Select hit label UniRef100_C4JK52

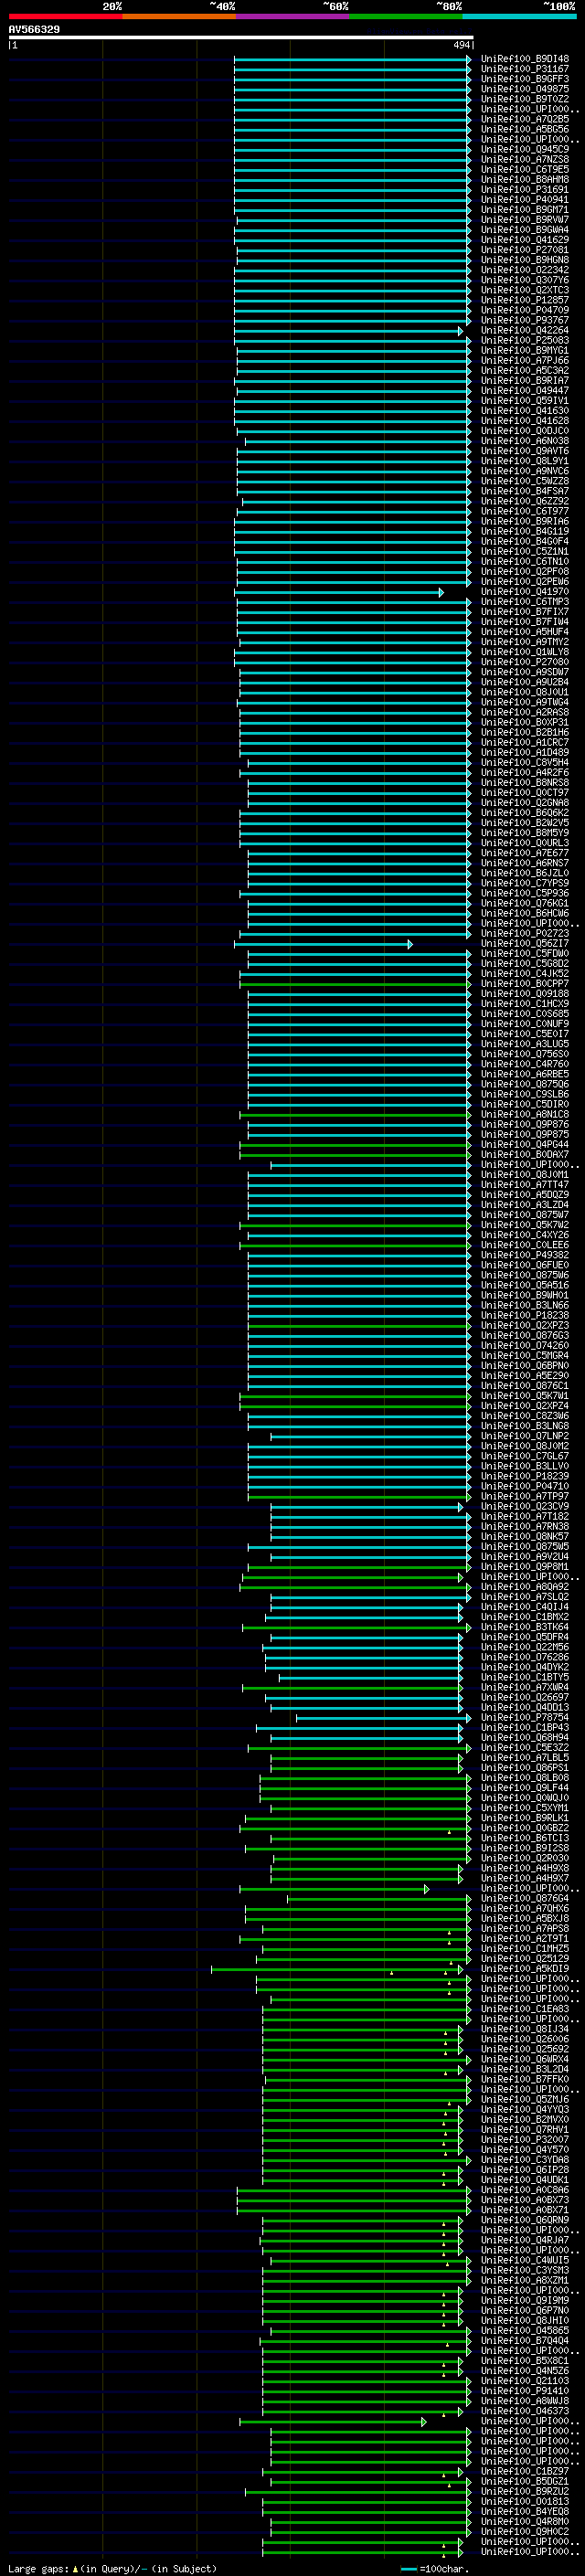(525, 974)
